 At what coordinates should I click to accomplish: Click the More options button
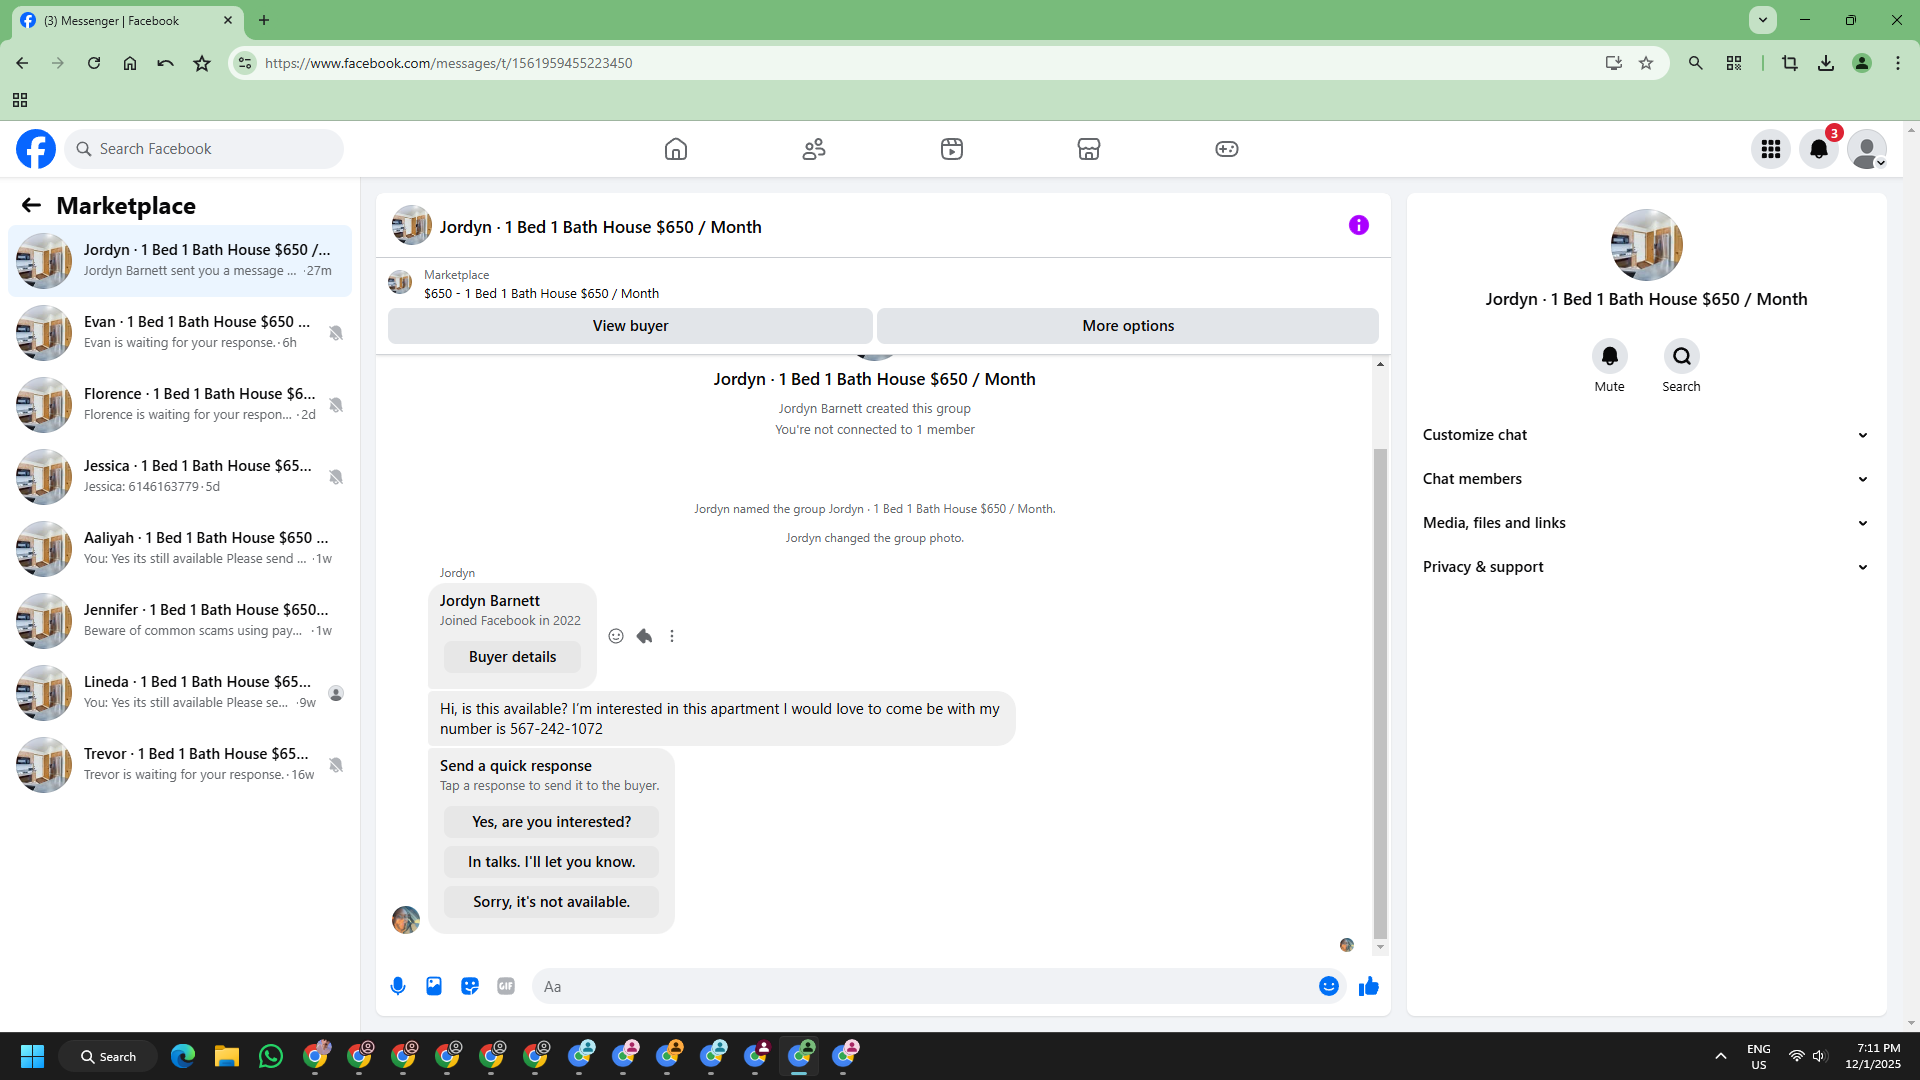pyautogui.click(x=1128, y=326)
